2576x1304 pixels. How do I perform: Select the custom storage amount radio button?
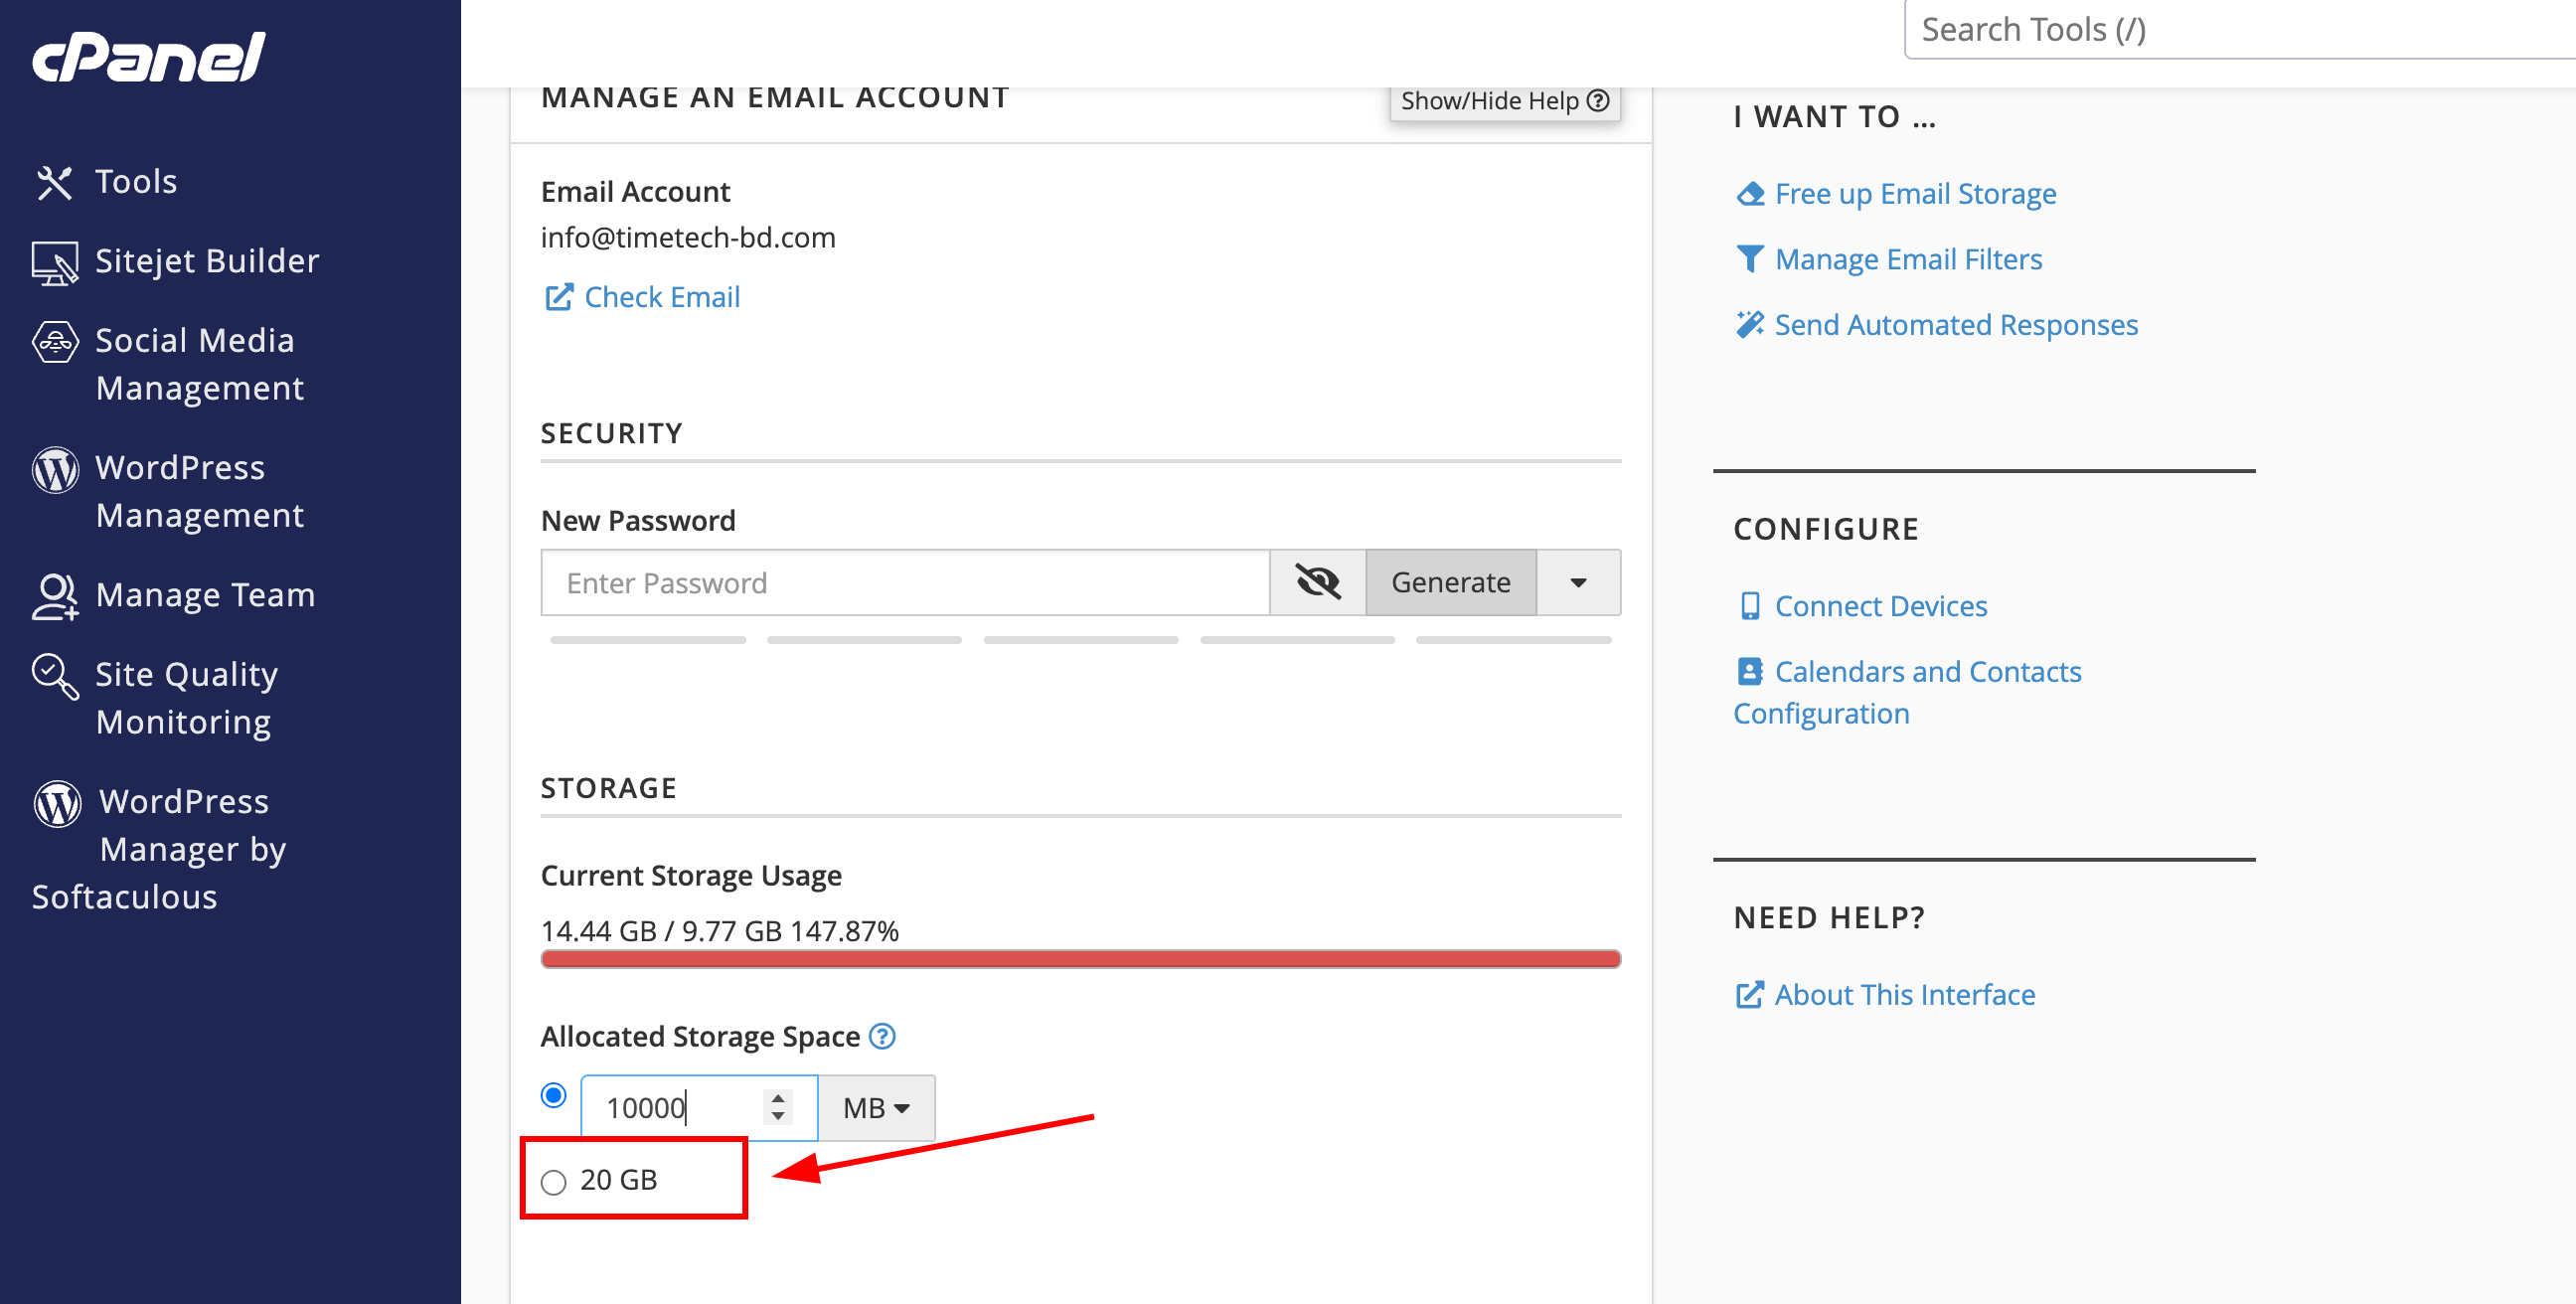coord(553,1095)
